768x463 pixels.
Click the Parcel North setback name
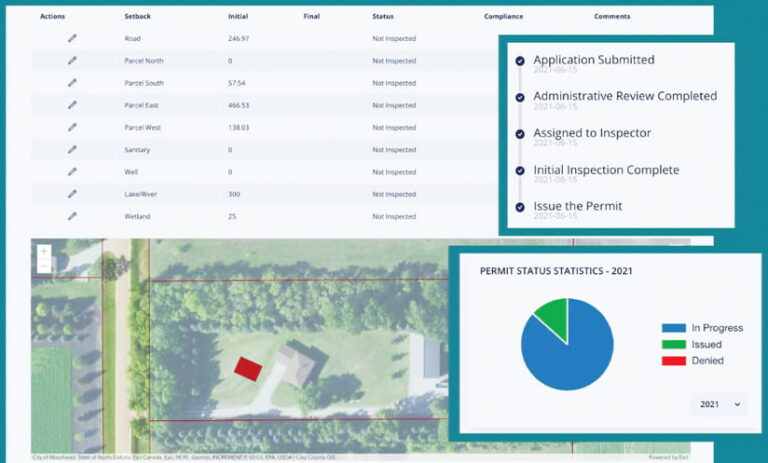(x=144, y=61)
